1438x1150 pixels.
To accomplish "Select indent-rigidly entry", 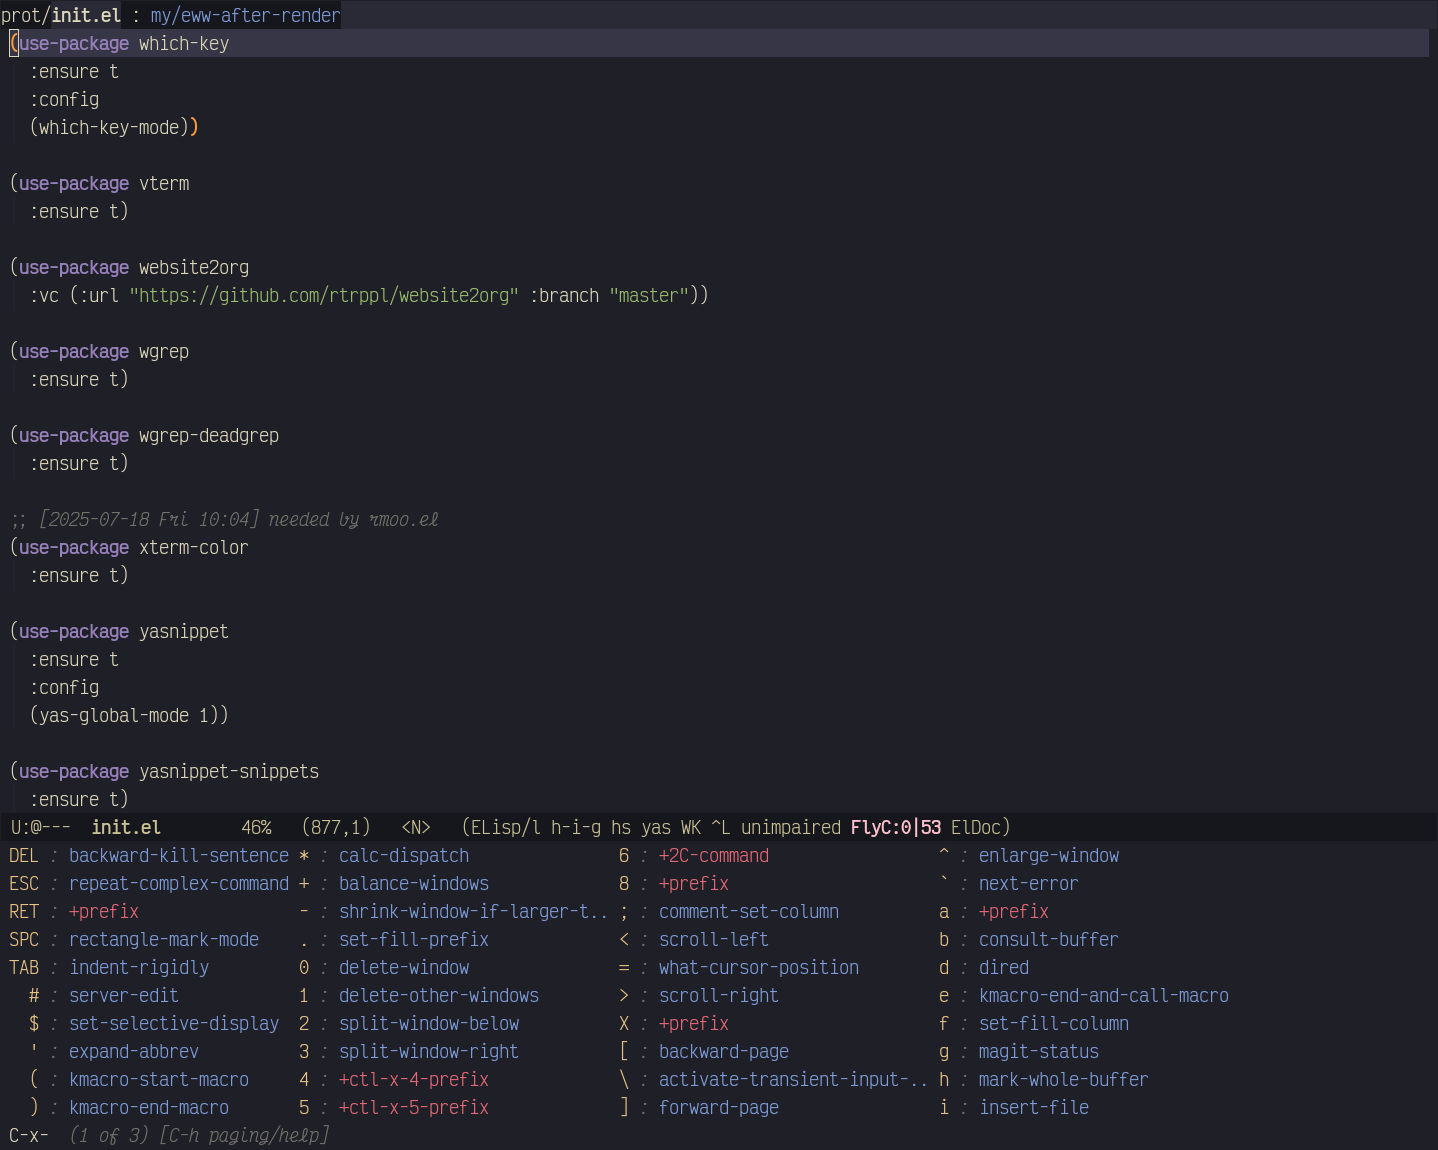I will pyautogui.click(x=139, y=967).
